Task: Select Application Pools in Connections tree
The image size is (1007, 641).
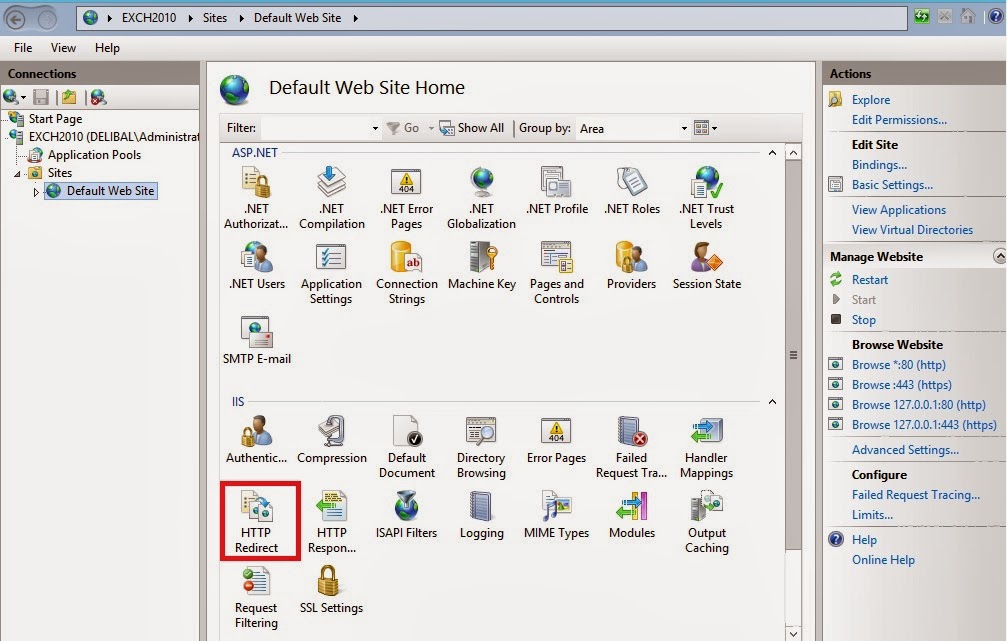Action: [x=94, y=155]
